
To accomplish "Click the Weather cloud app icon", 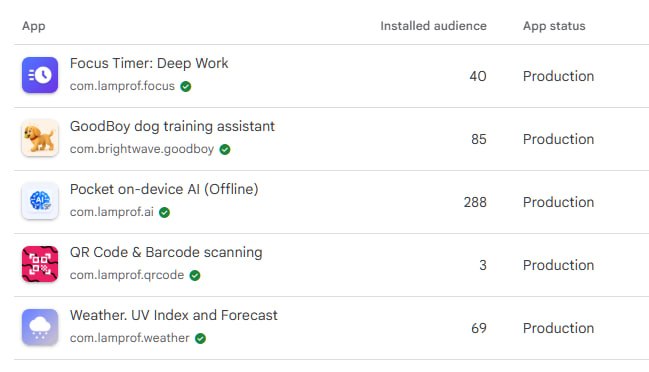I will (40, 327).
